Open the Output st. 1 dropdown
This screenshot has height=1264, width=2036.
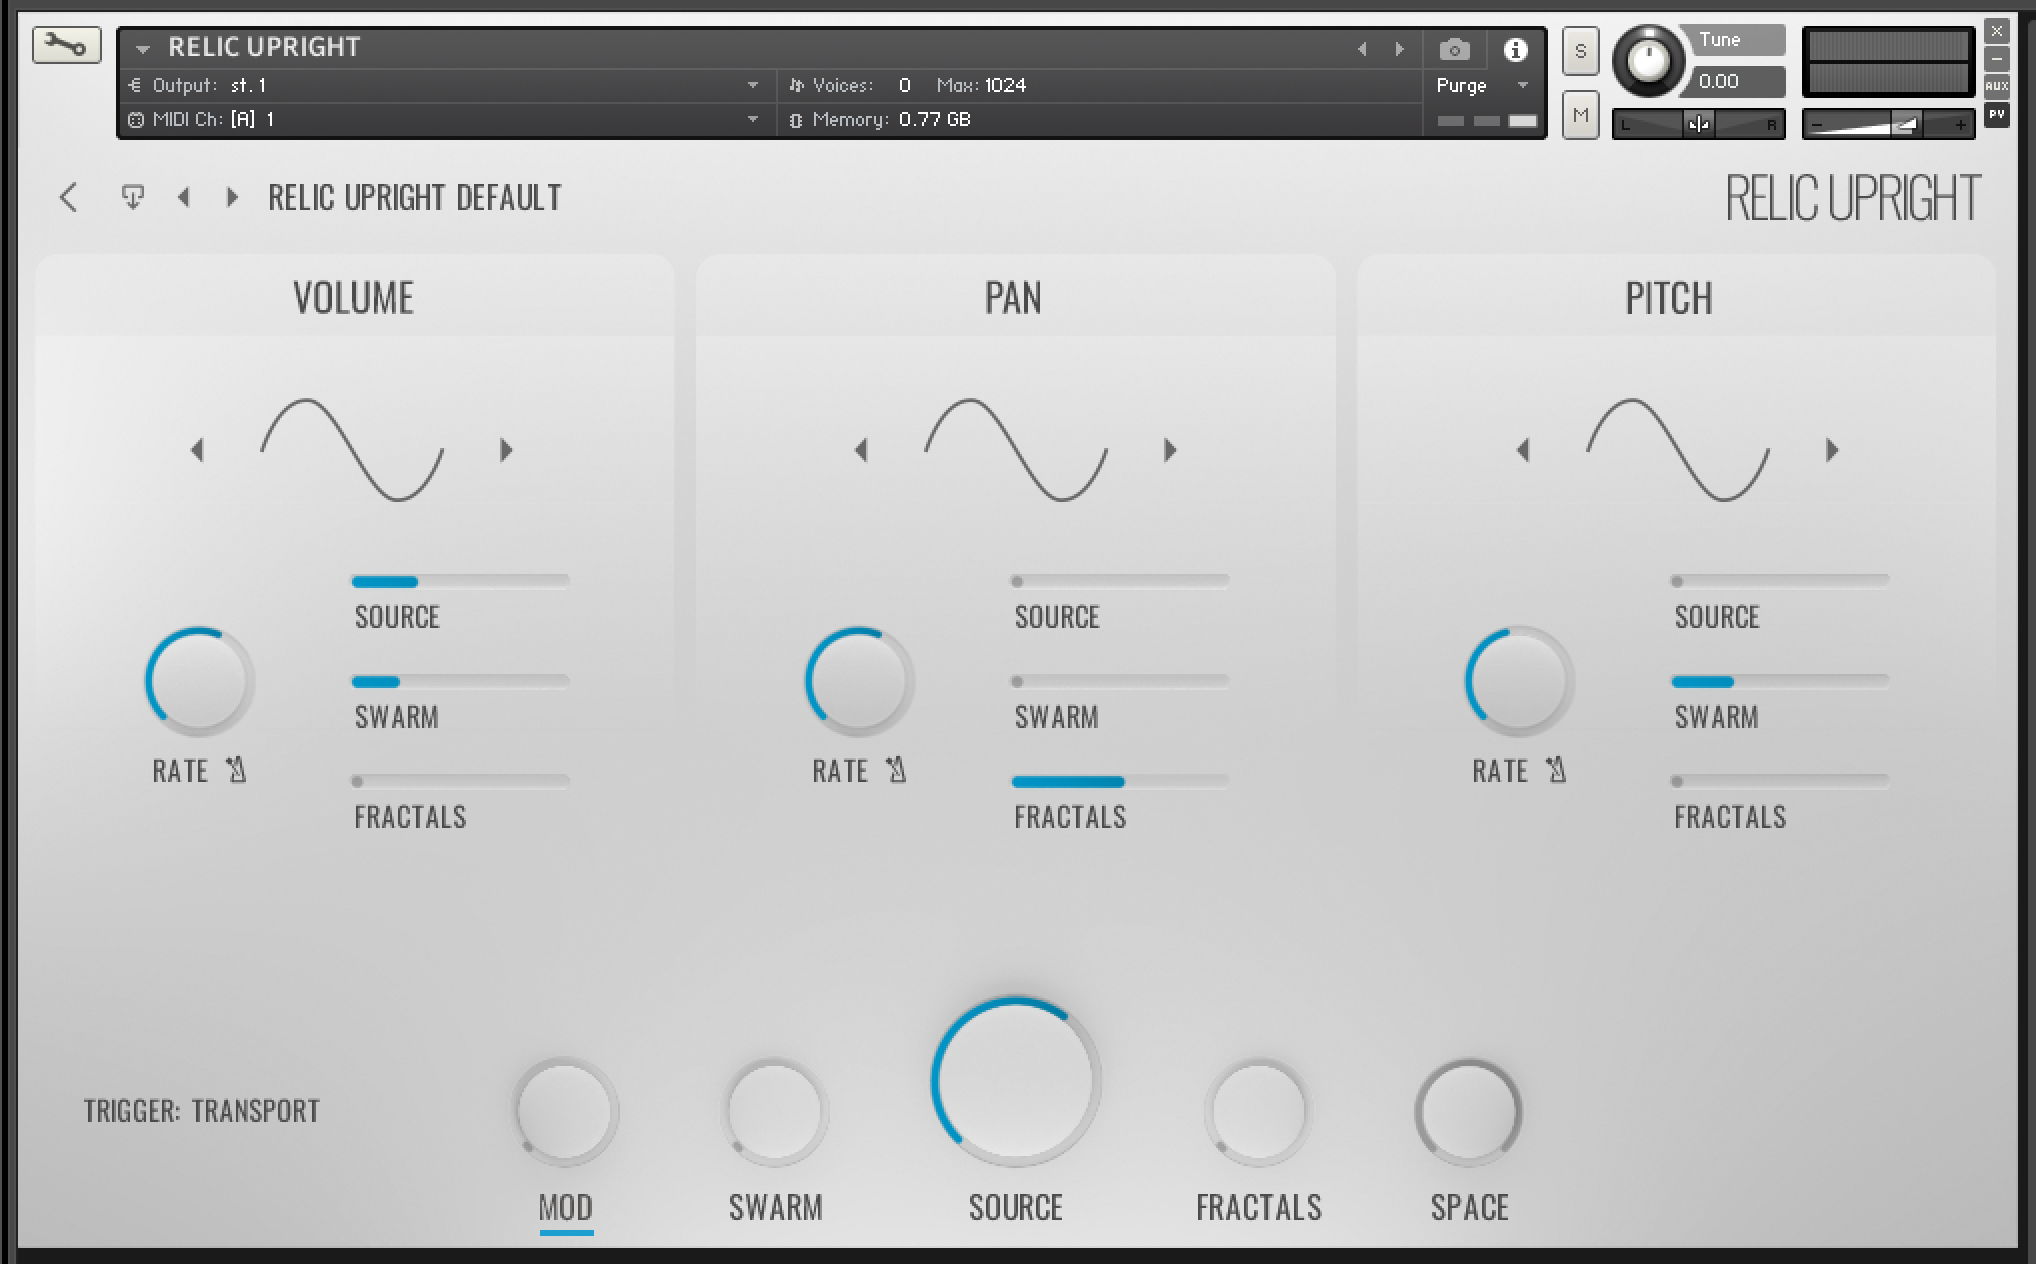coord(445,86)
